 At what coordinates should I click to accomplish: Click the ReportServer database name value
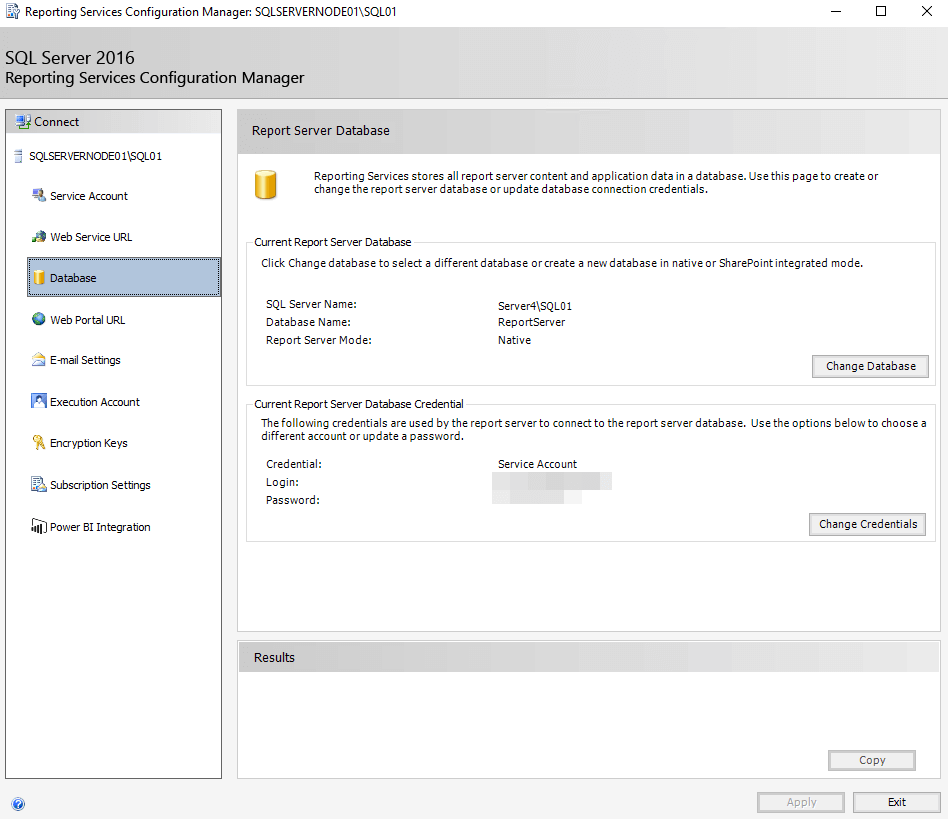pos(531,322)
